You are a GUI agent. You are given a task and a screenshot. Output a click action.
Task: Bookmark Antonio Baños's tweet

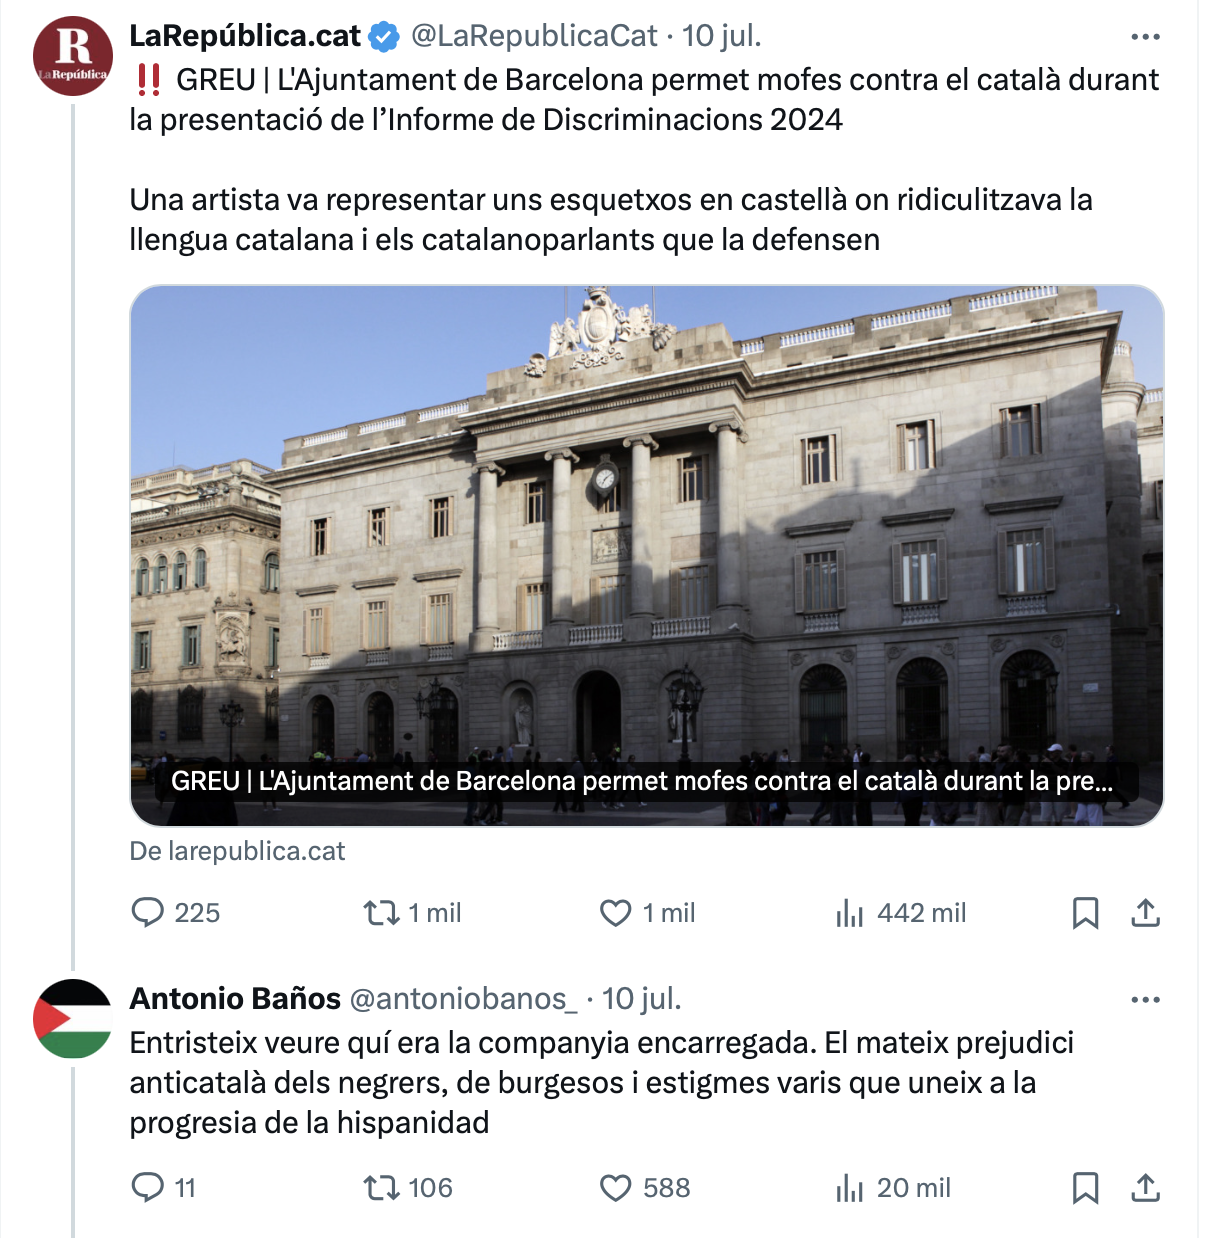click(x=1085, y=1188)
